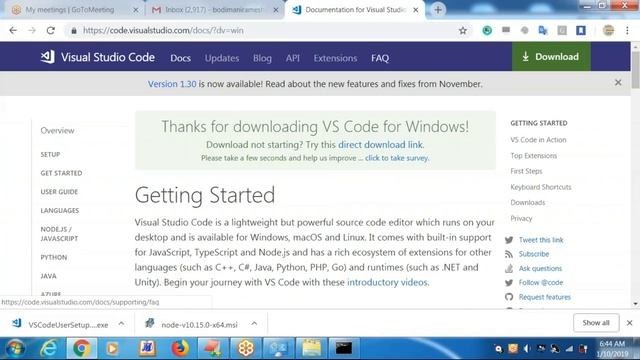The image size is (640, 360).
Task: Click the Google Translate extension icon
Action: point(543,30)
